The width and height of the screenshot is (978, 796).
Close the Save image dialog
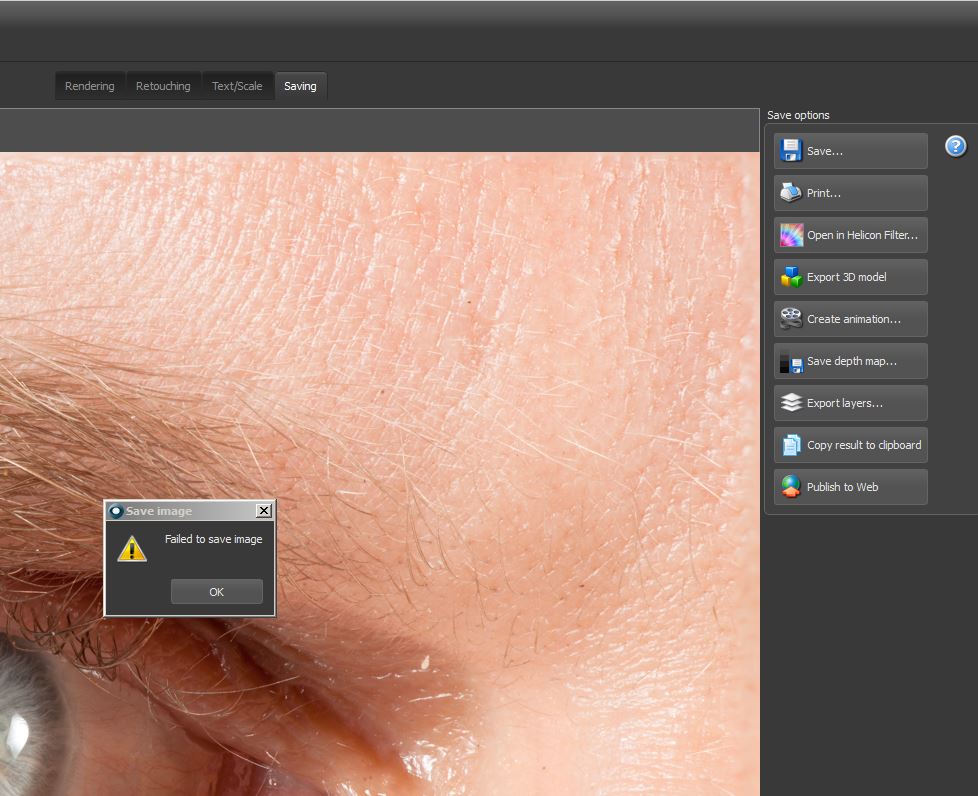point(264,511)
